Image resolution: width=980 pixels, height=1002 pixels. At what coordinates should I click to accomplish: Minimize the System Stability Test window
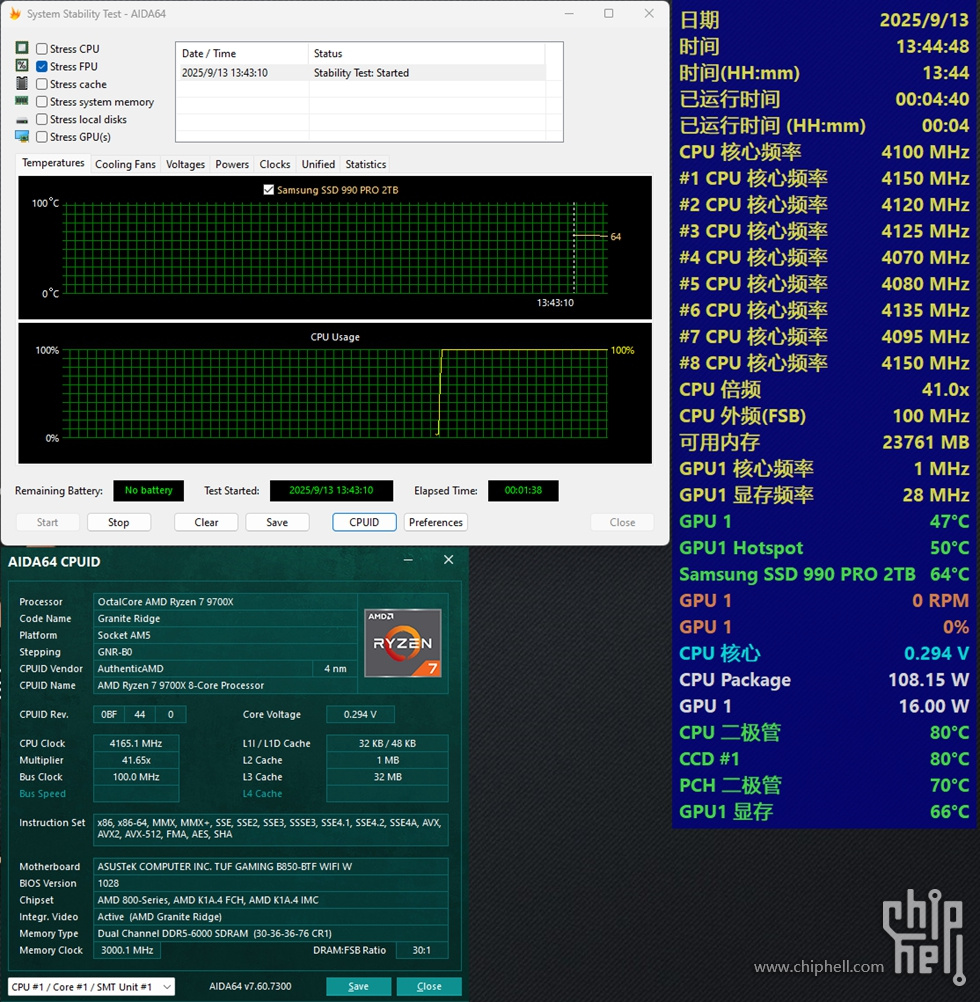tap(569, 13)
